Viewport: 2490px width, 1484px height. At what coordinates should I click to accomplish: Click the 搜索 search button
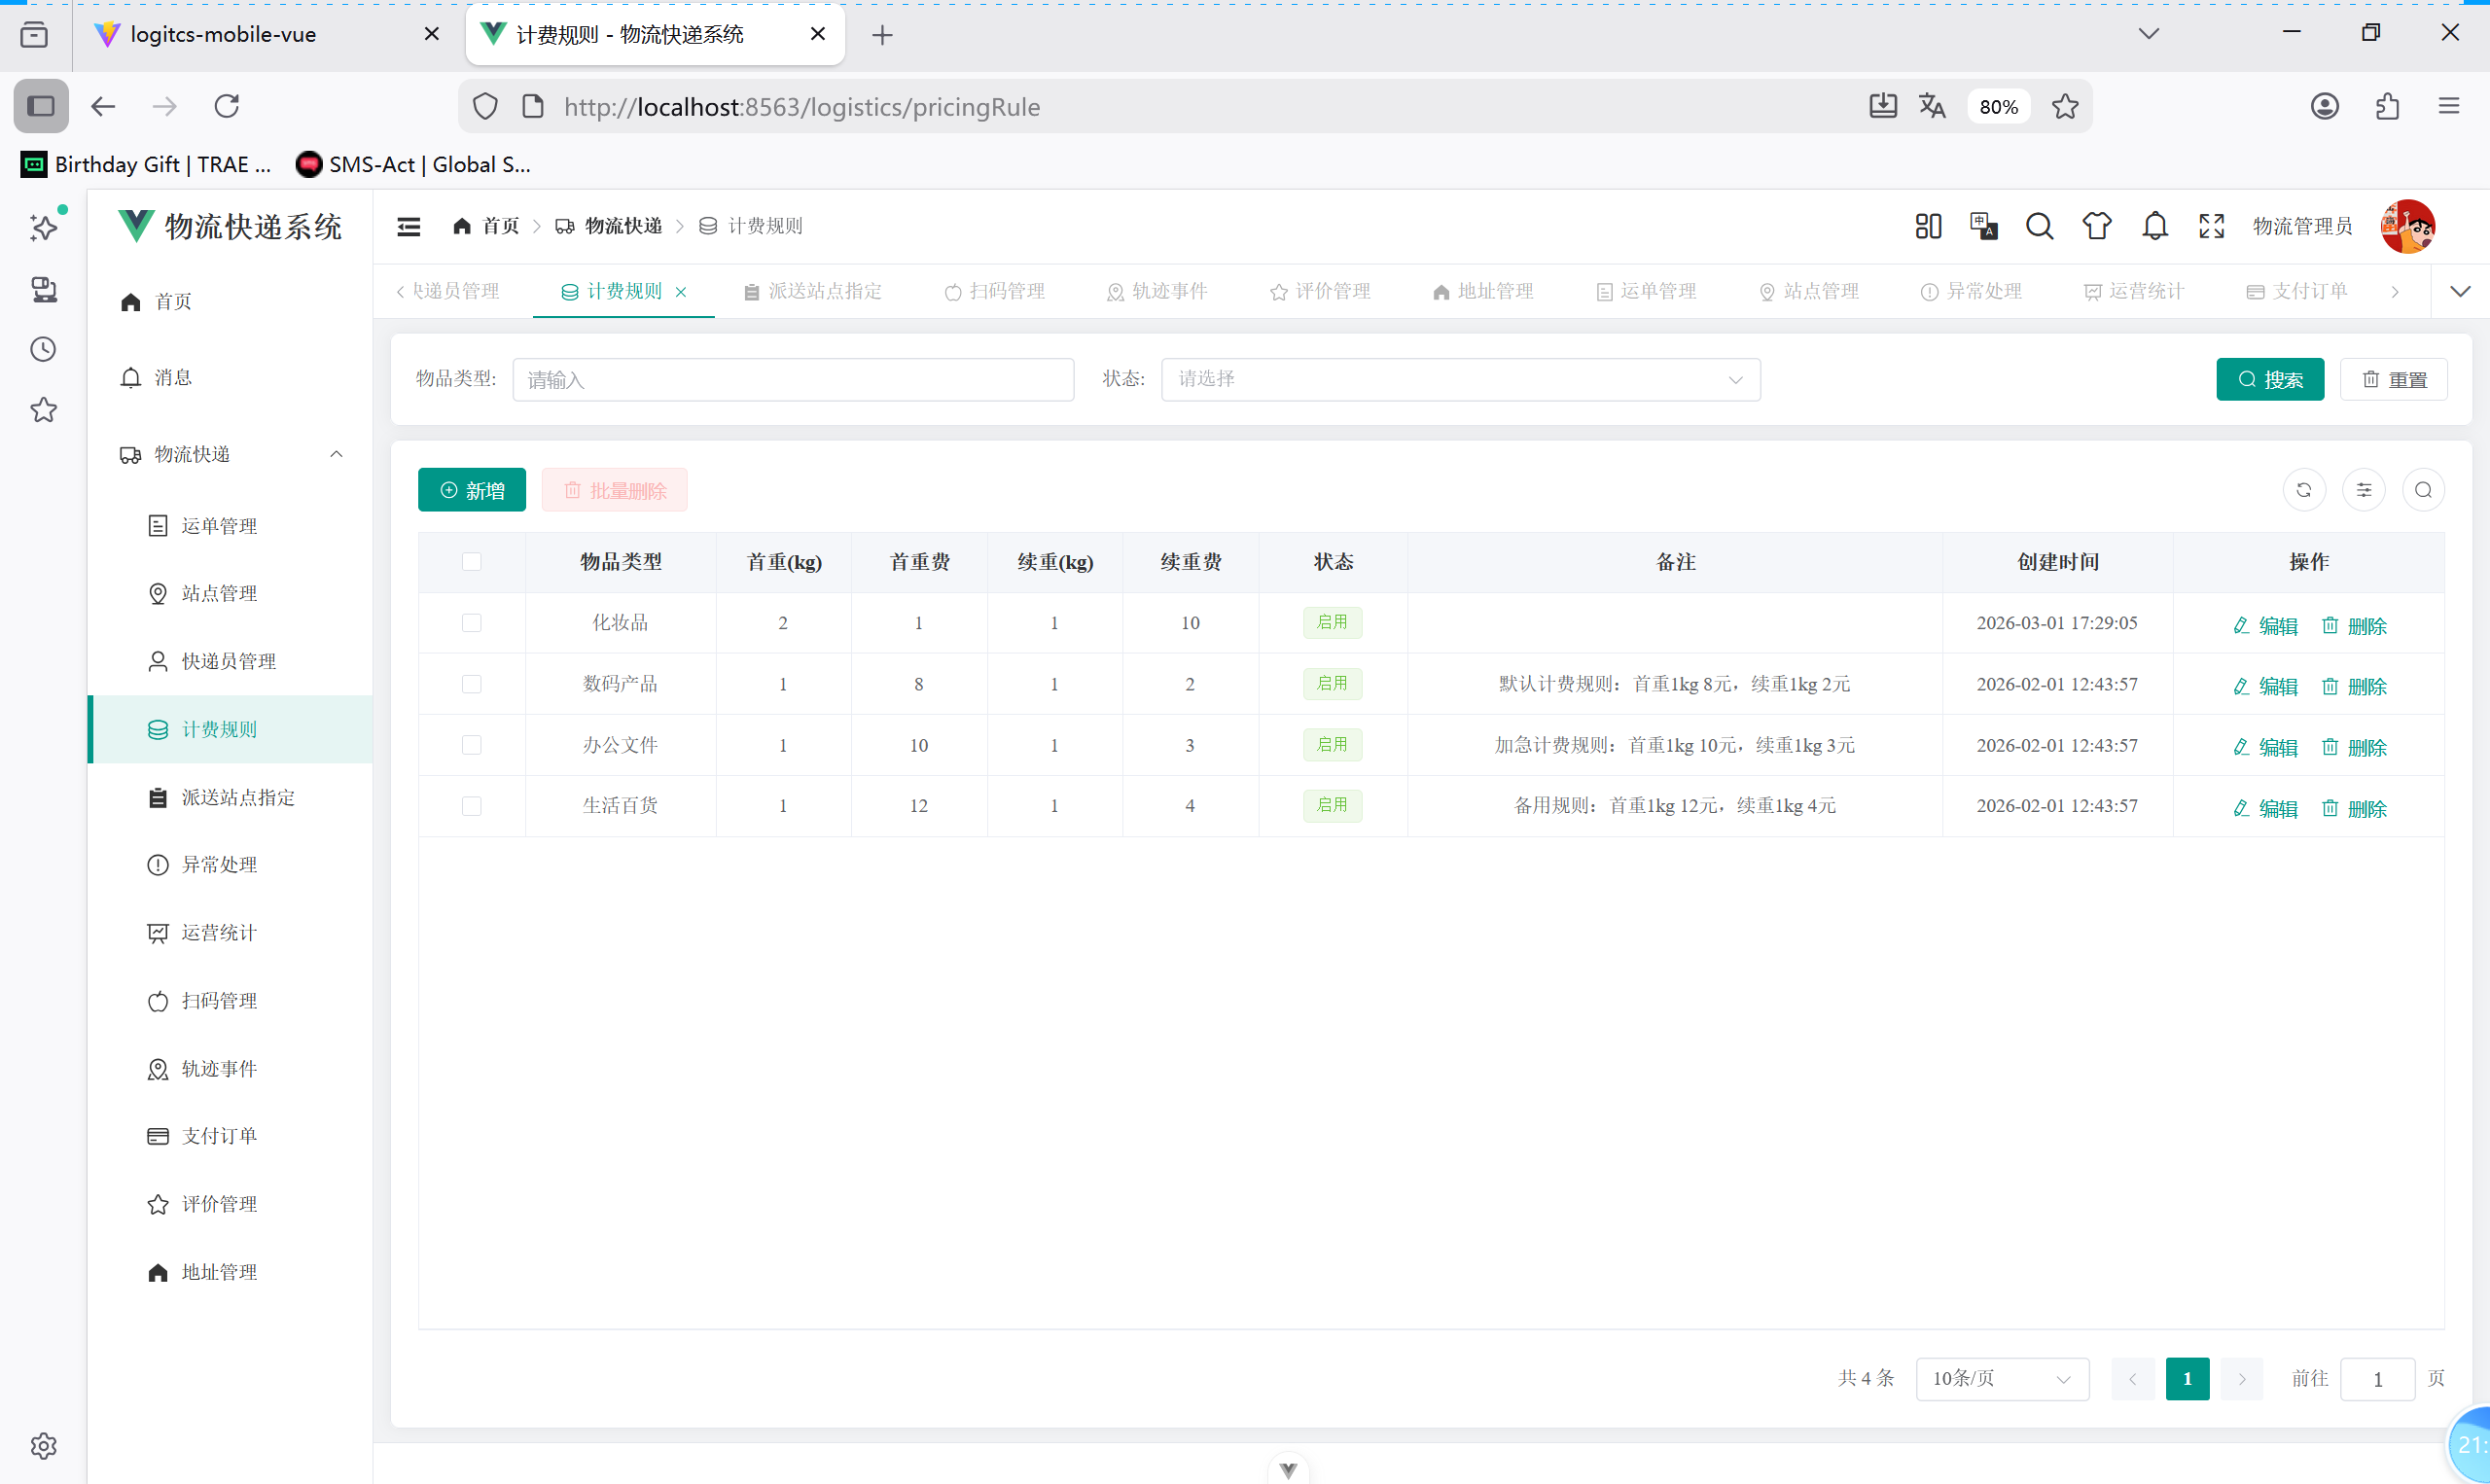coord(2270,380)
